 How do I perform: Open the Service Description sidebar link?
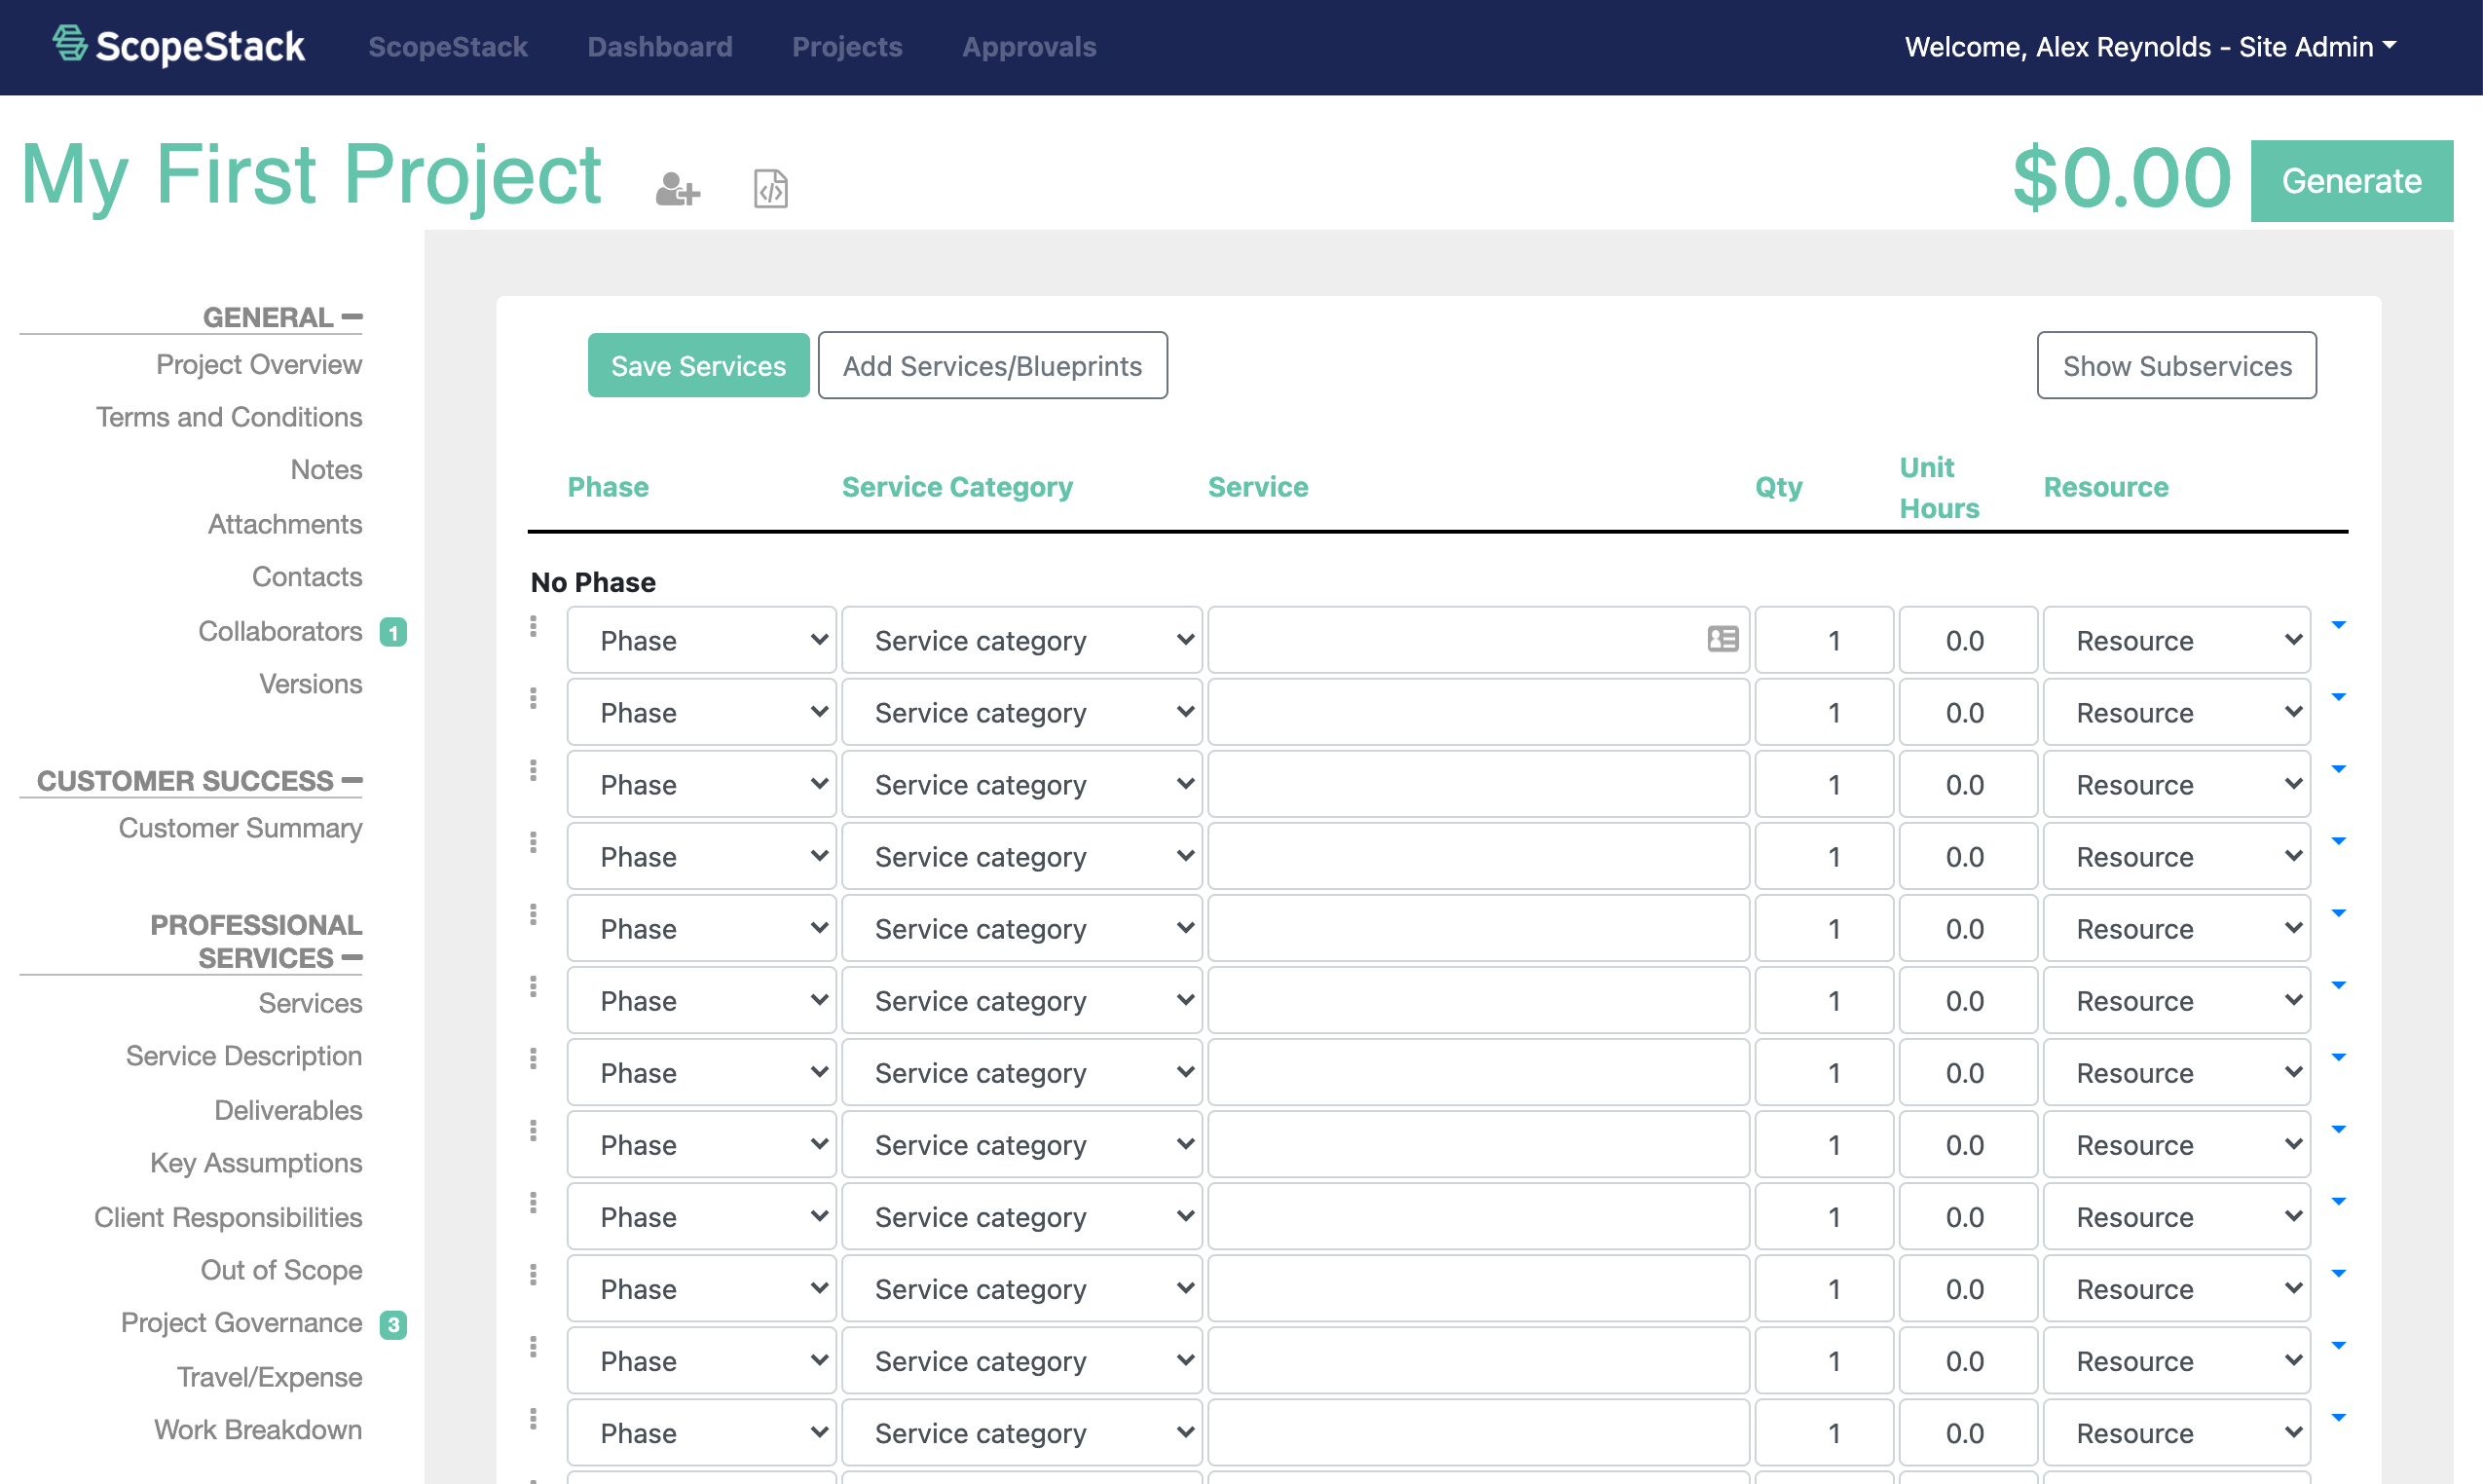coord(244,1056)
